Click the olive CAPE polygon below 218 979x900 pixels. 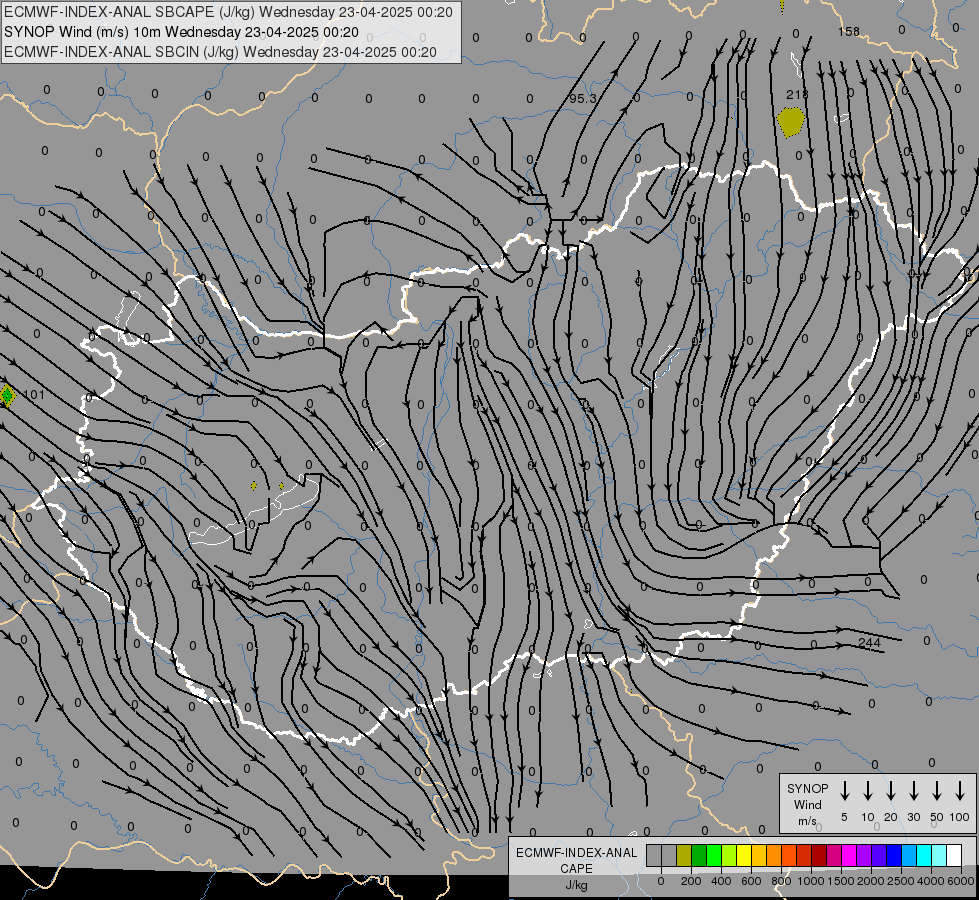[790, 122]
